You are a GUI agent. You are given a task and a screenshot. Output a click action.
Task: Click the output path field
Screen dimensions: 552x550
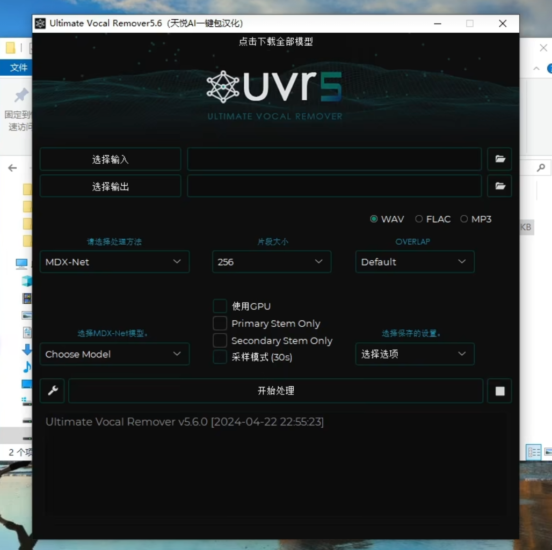point(334,186)
